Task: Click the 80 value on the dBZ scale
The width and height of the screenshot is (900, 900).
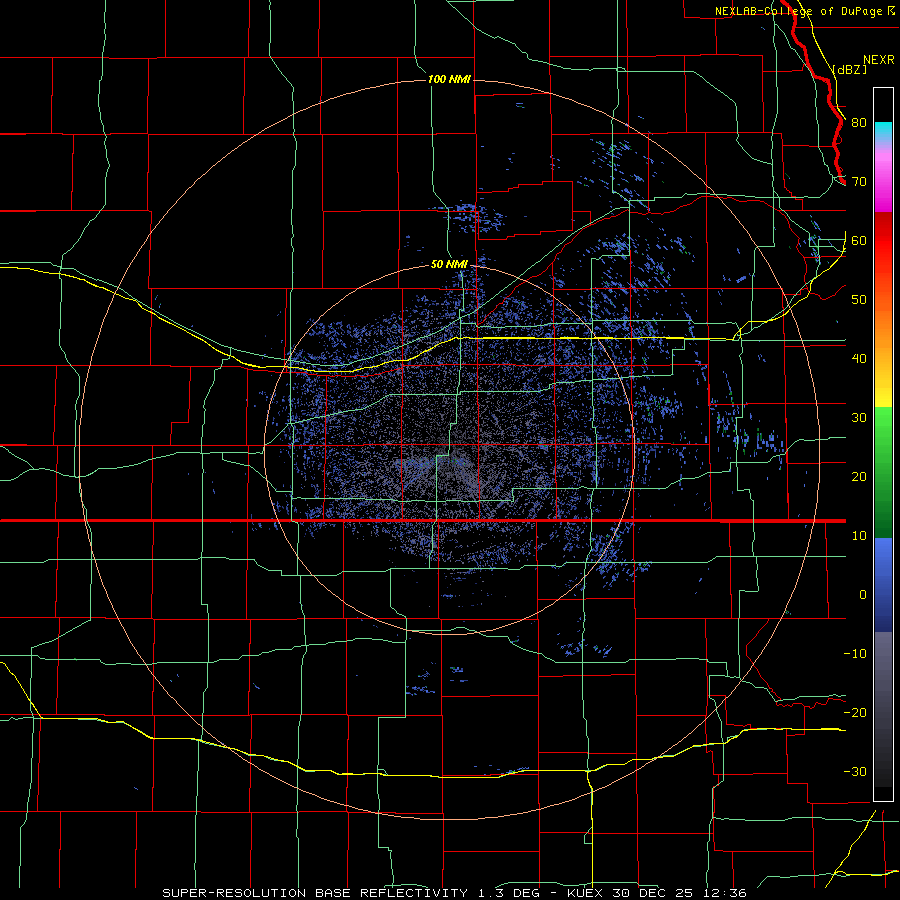Action: [x=859, y=122]
